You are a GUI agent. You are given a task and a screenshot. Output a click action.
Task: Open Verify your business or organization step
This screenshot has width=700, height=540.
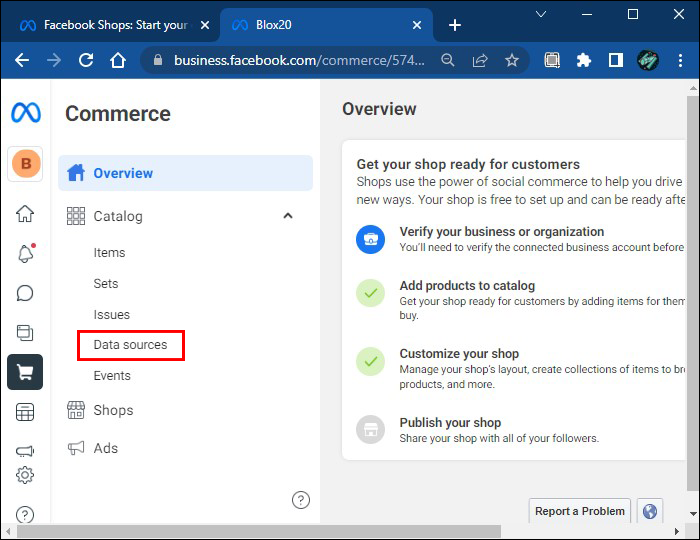501,232
